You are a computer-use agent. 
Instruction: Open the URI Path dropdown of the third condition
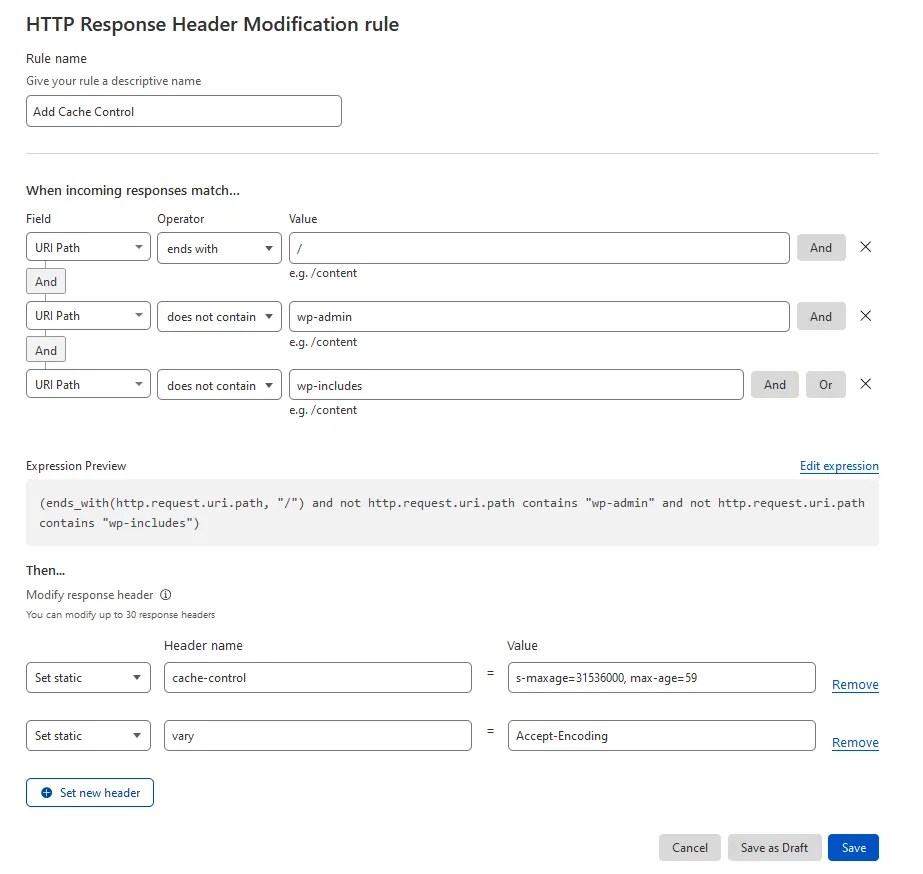point(88,384)
